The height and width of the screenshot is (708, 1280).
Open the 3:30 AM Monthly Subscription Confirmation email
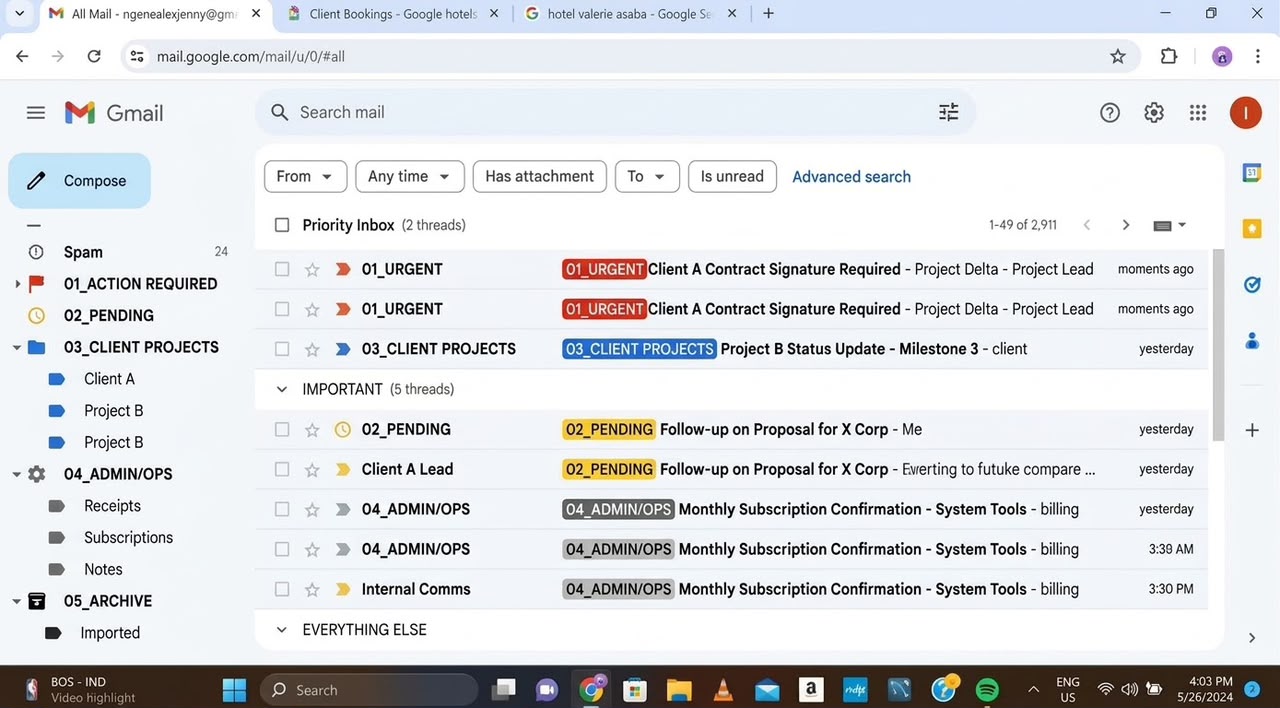pyautogui.click(x=731, y=549)
